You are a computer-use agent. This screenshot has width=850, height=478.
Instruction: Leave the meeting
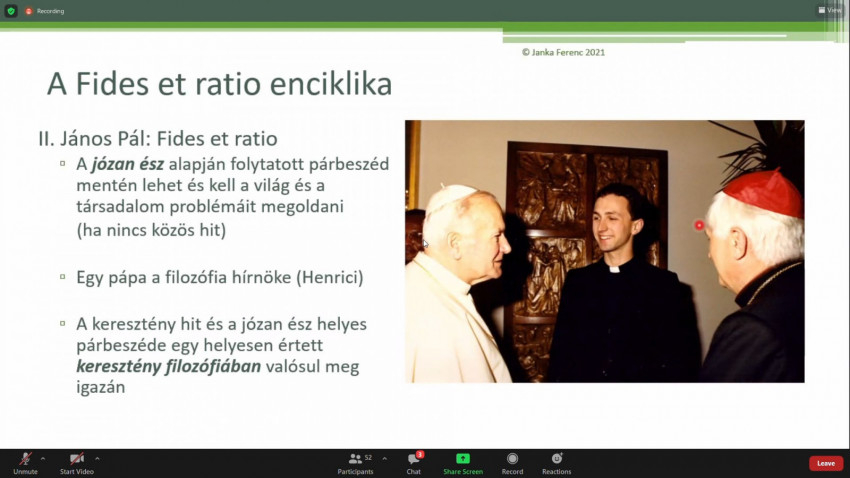point(825,463)
